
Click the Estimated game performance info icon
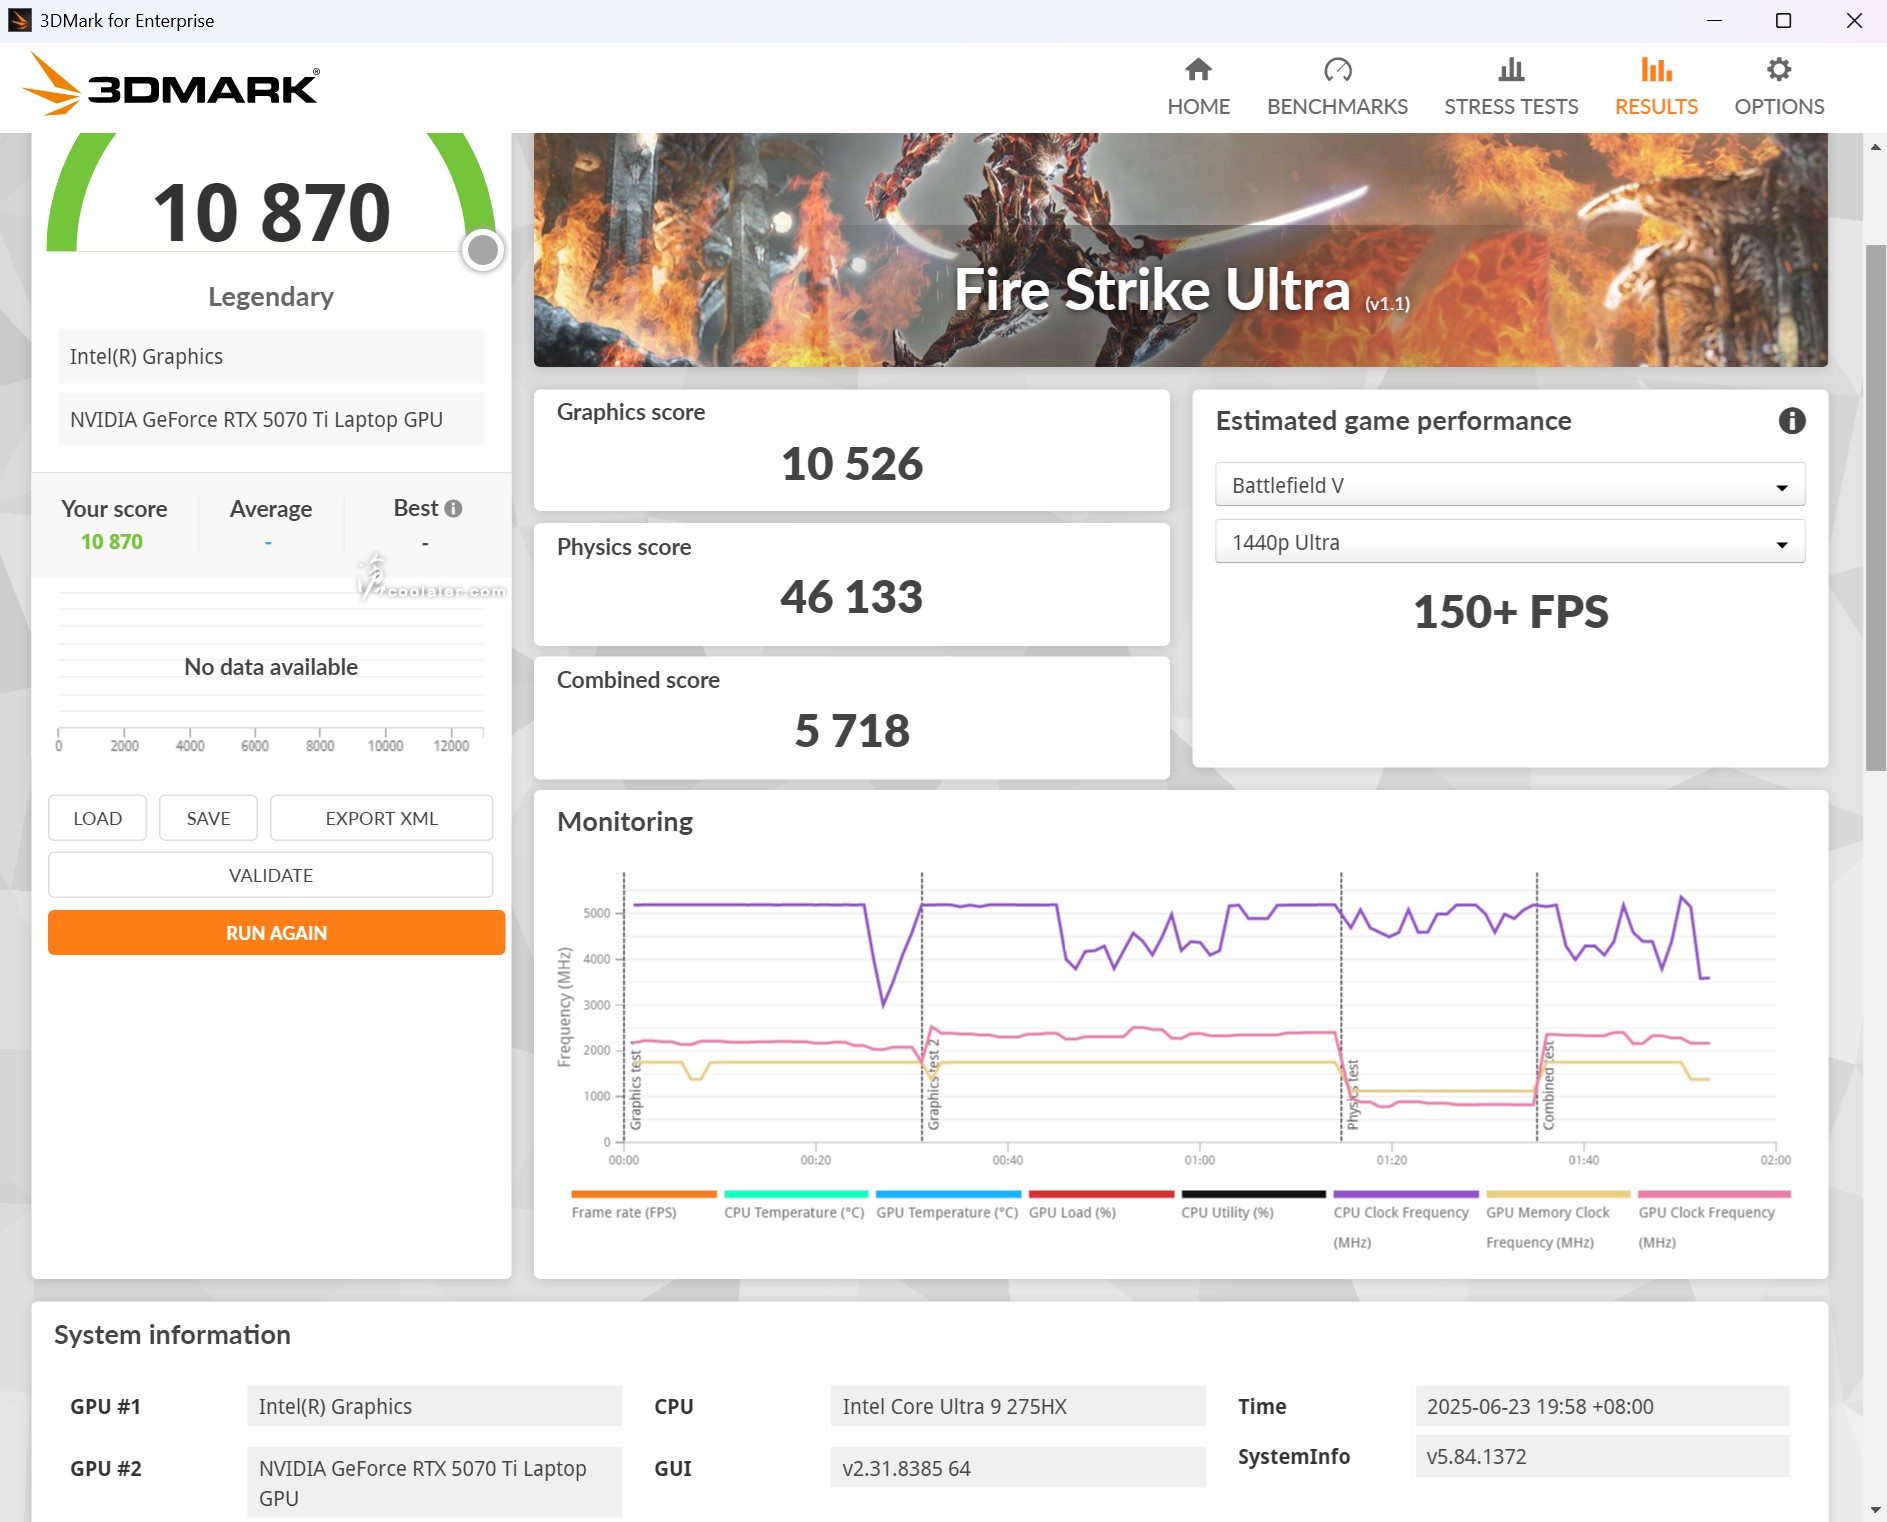click(x=1792, y=421)
